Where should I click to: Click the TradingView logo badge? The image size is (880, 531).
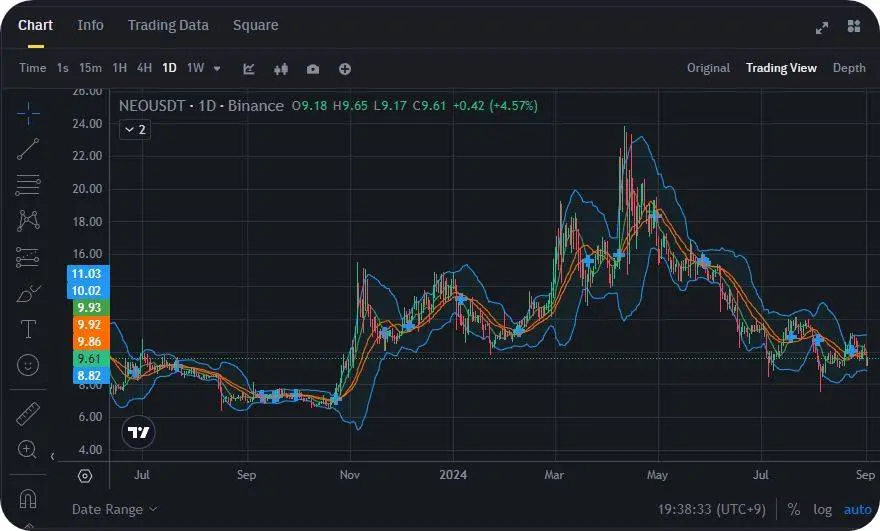tap(139, 432)
